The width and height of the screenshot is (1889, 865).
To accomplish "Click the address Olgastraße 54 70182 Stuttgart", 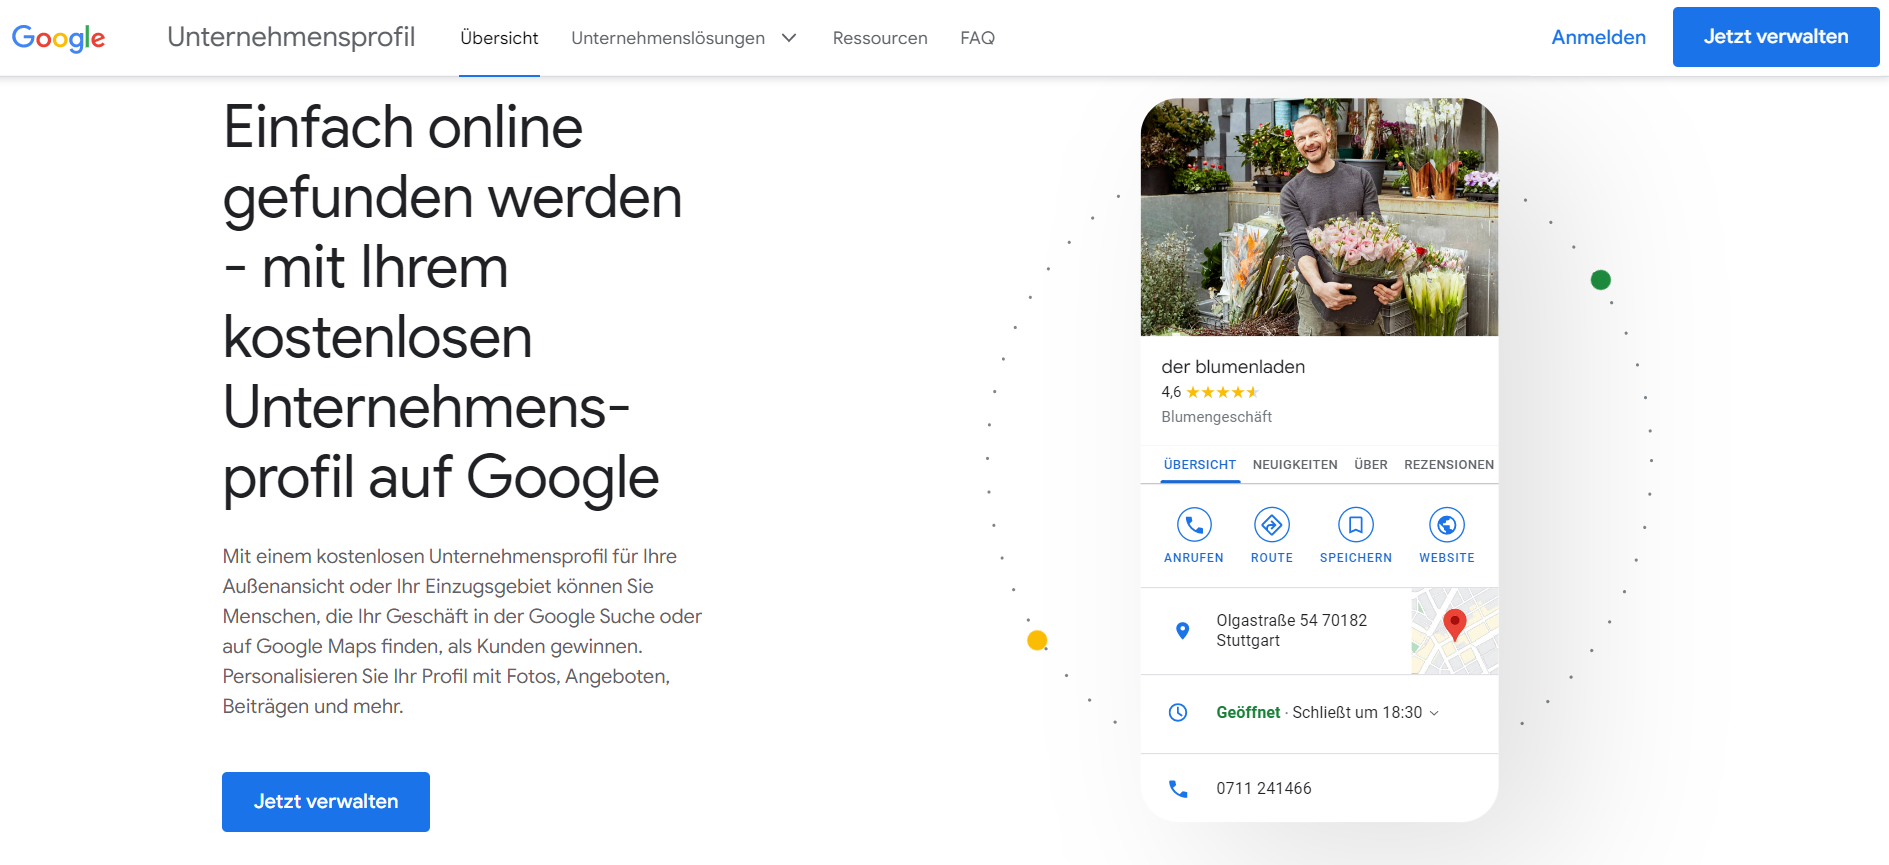I will 1291,630.
